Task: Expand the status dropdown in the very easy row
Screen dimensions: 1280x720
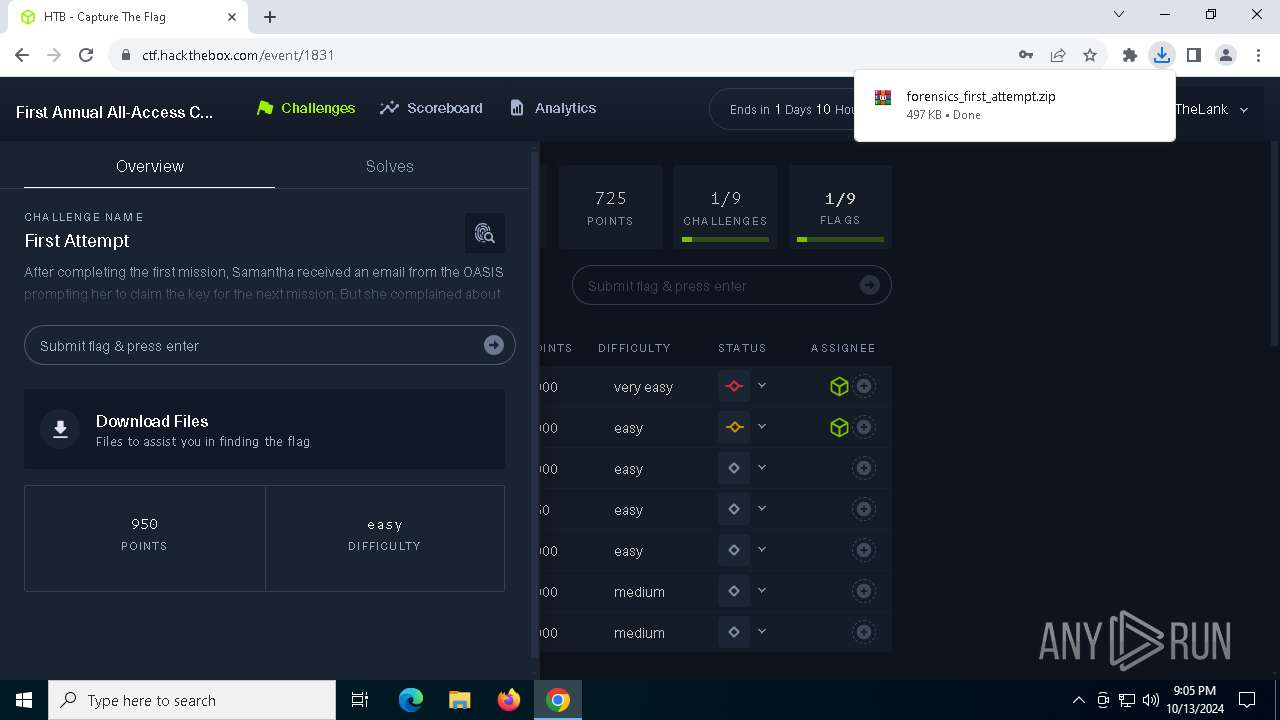Action: click(762, 385)
